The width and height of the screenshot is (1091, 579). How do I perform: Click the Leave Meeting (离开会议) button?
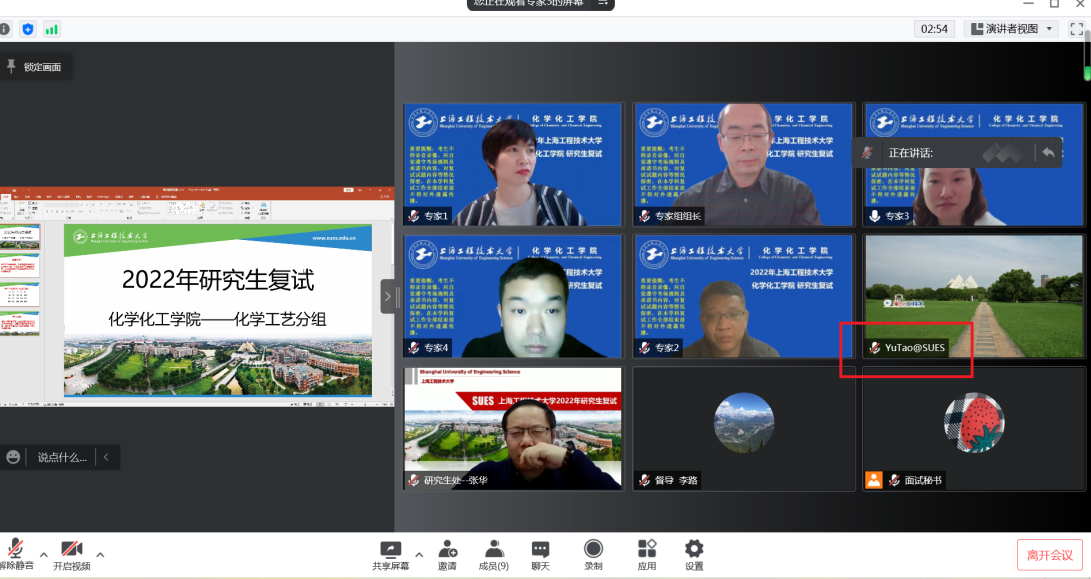tap(1049, 555)
